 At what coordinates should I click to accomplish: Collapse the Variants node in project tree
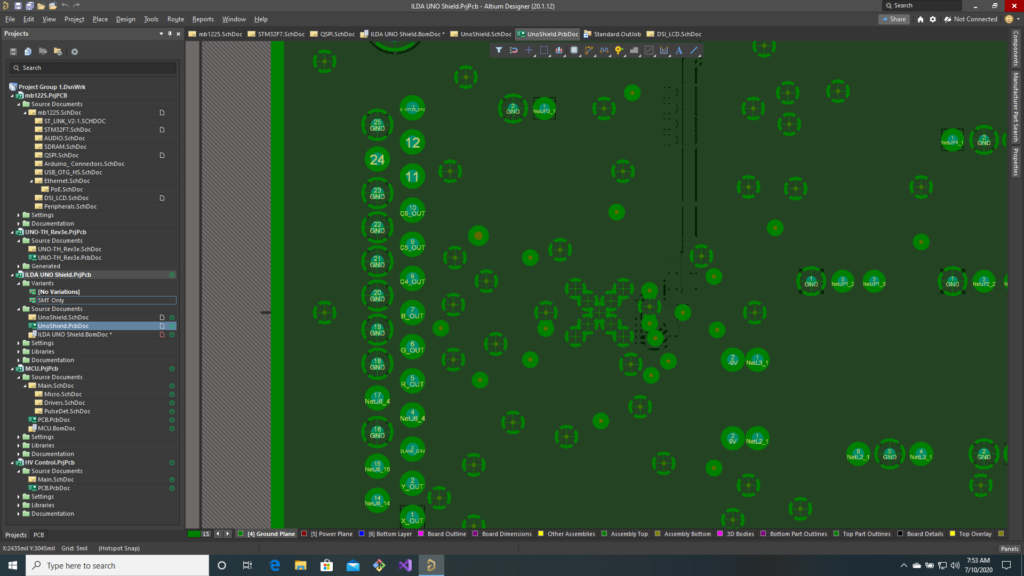click(20, 283)
